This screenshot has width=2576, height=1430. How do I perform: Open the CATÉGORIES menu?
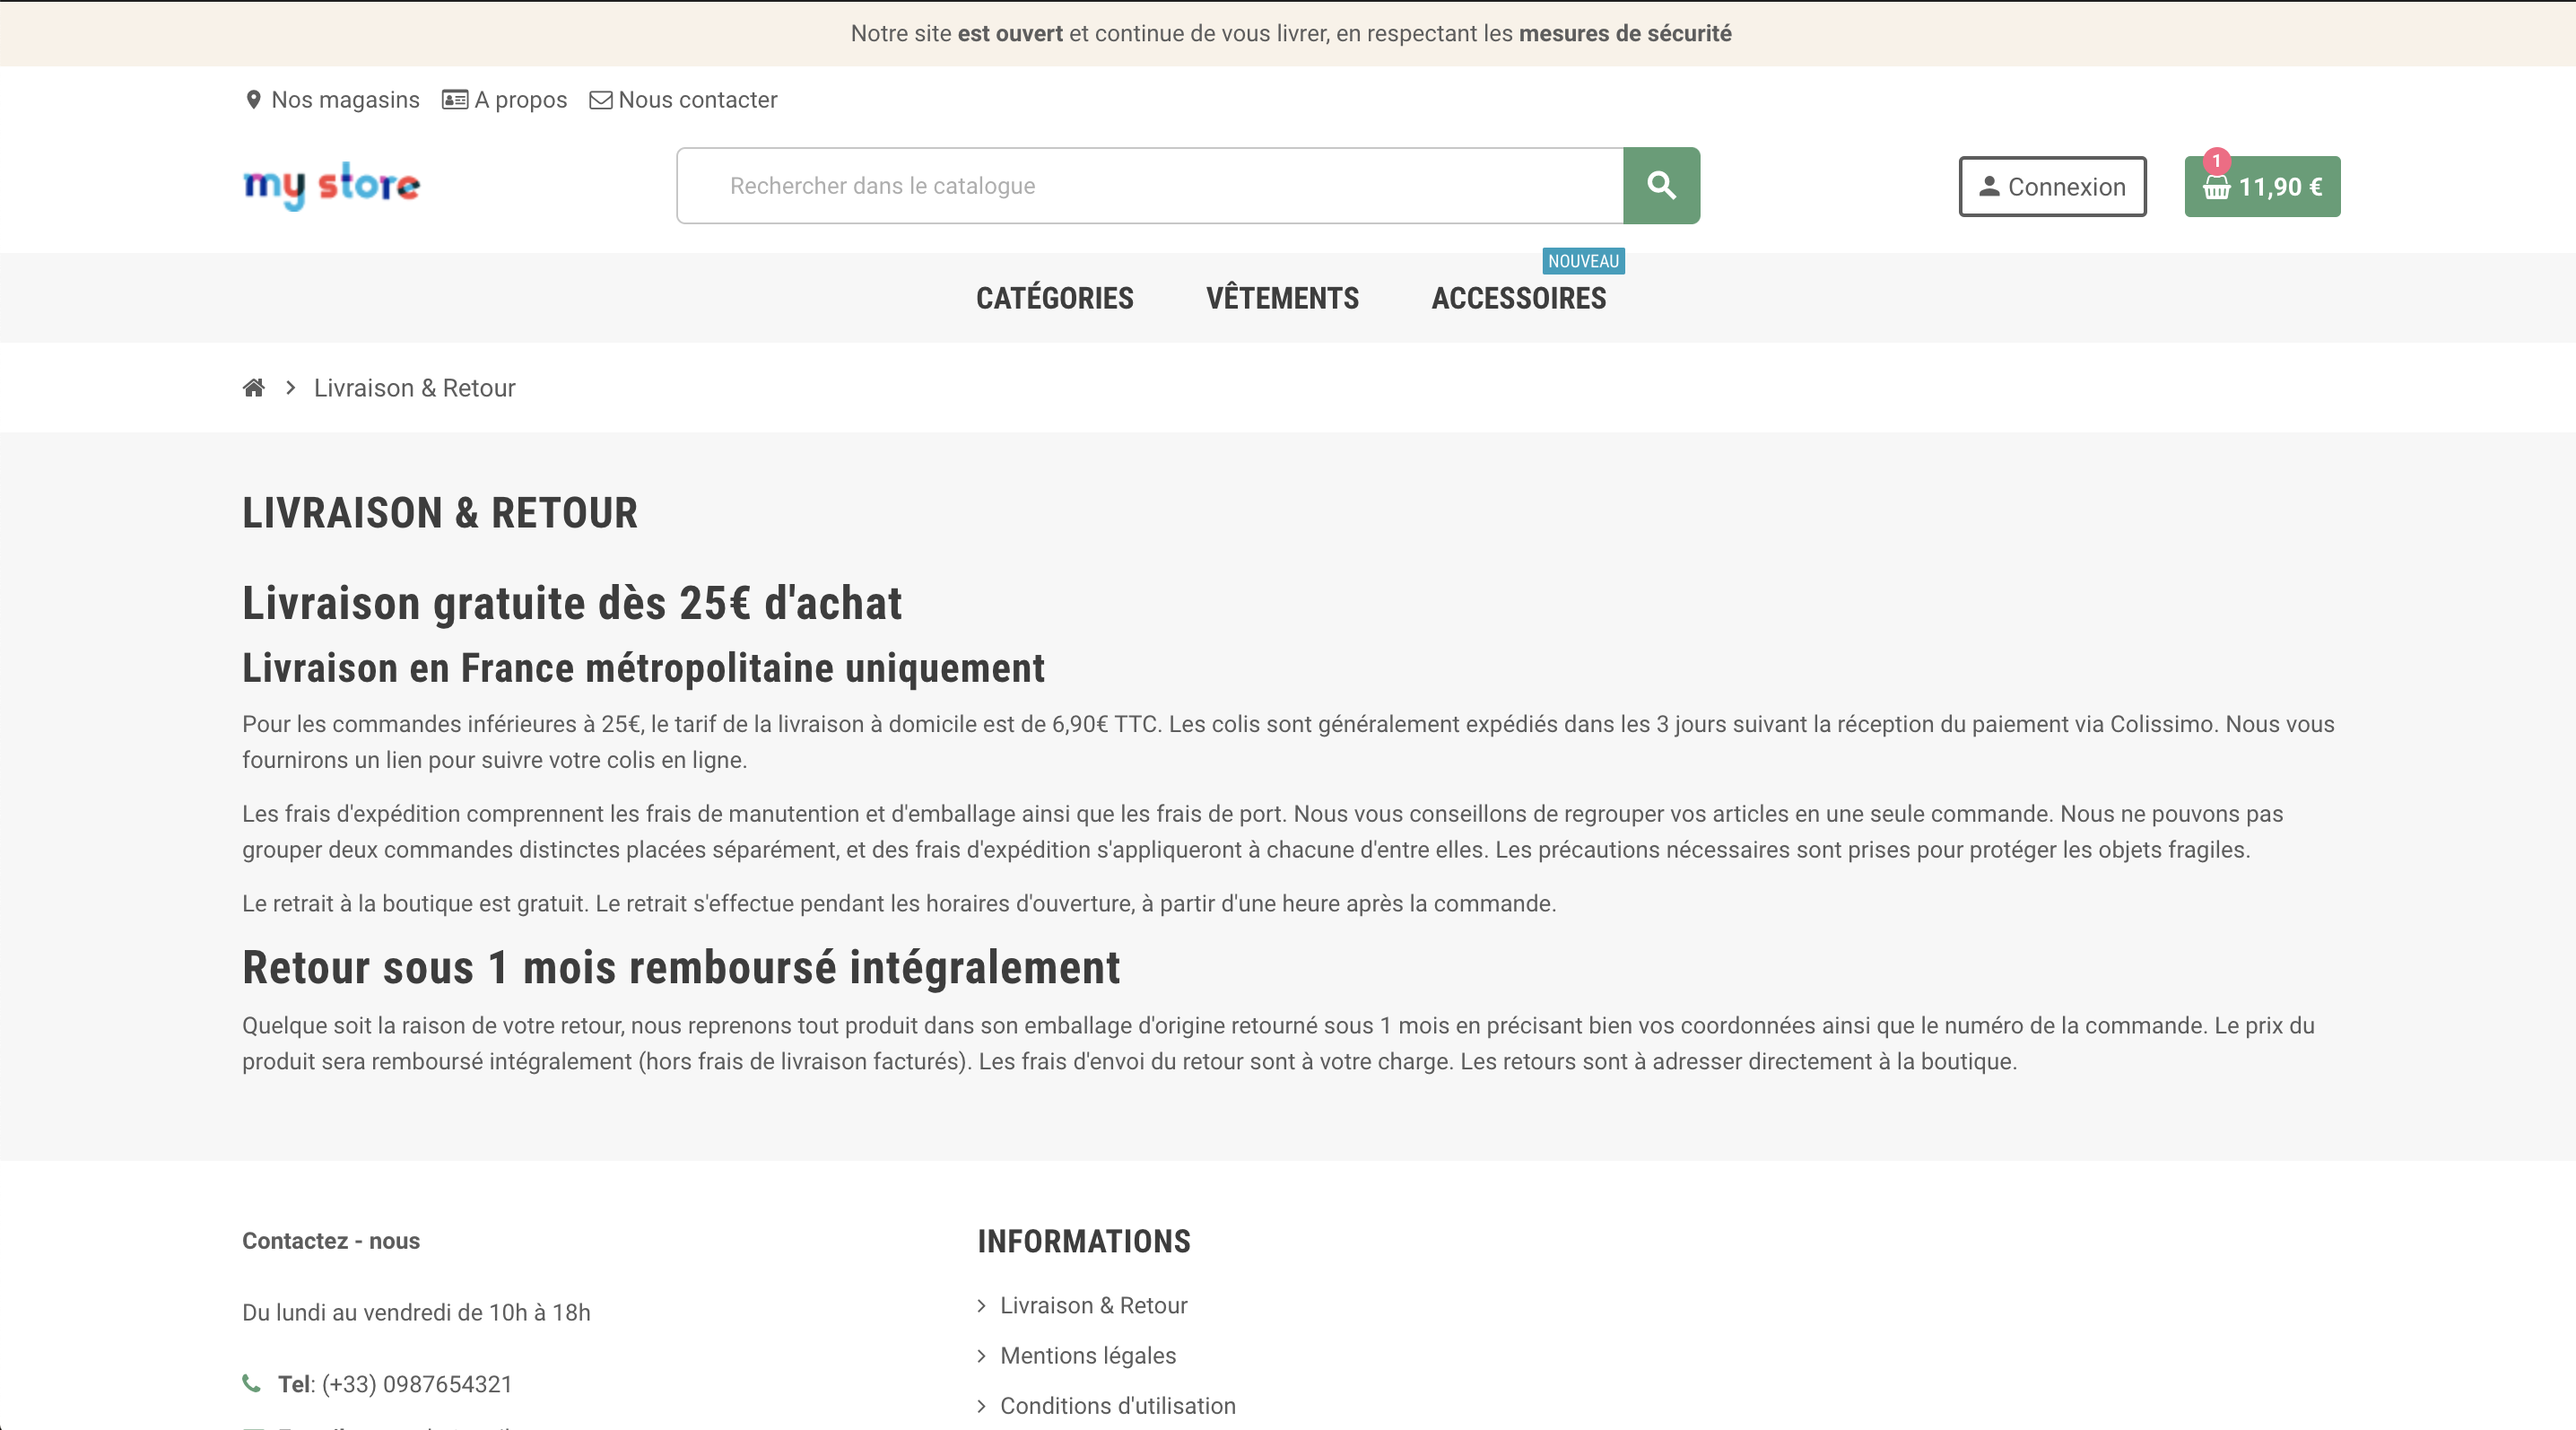point(1054,298)
